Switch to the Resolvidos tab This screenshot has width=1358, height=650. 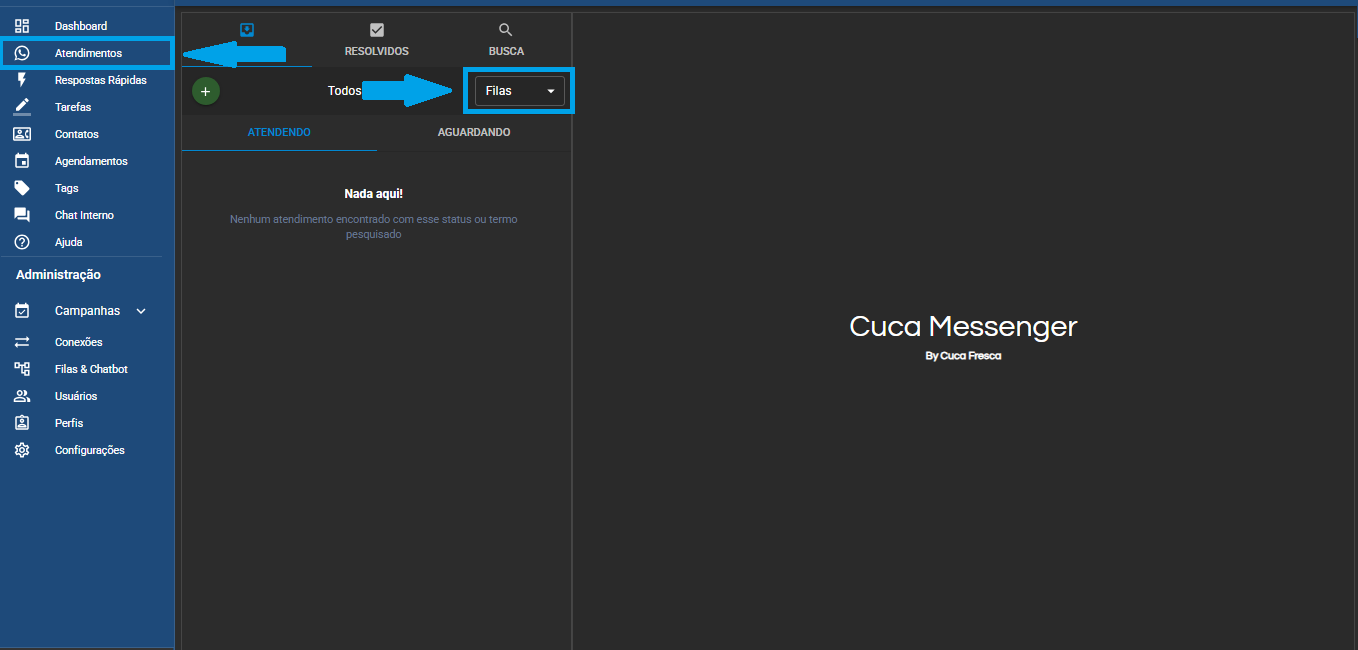377,39
